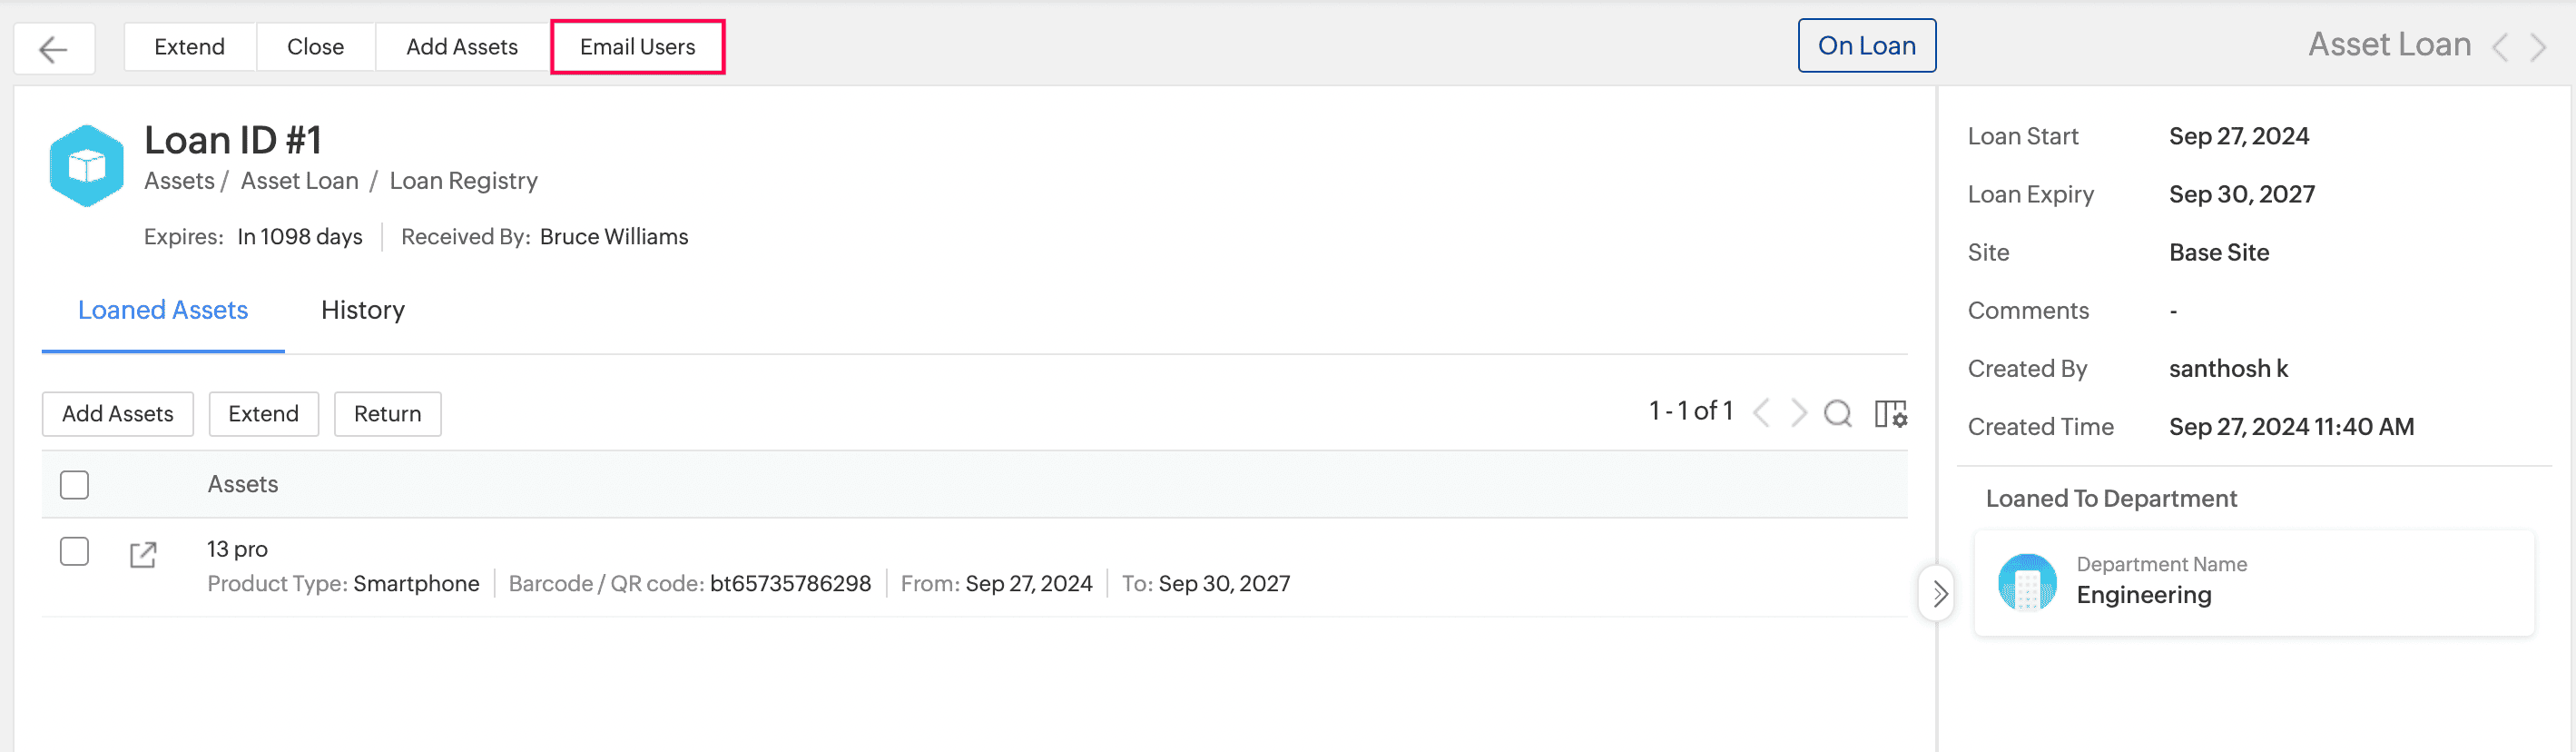Check the 13 pro asset checkbox

pos(74,552)
